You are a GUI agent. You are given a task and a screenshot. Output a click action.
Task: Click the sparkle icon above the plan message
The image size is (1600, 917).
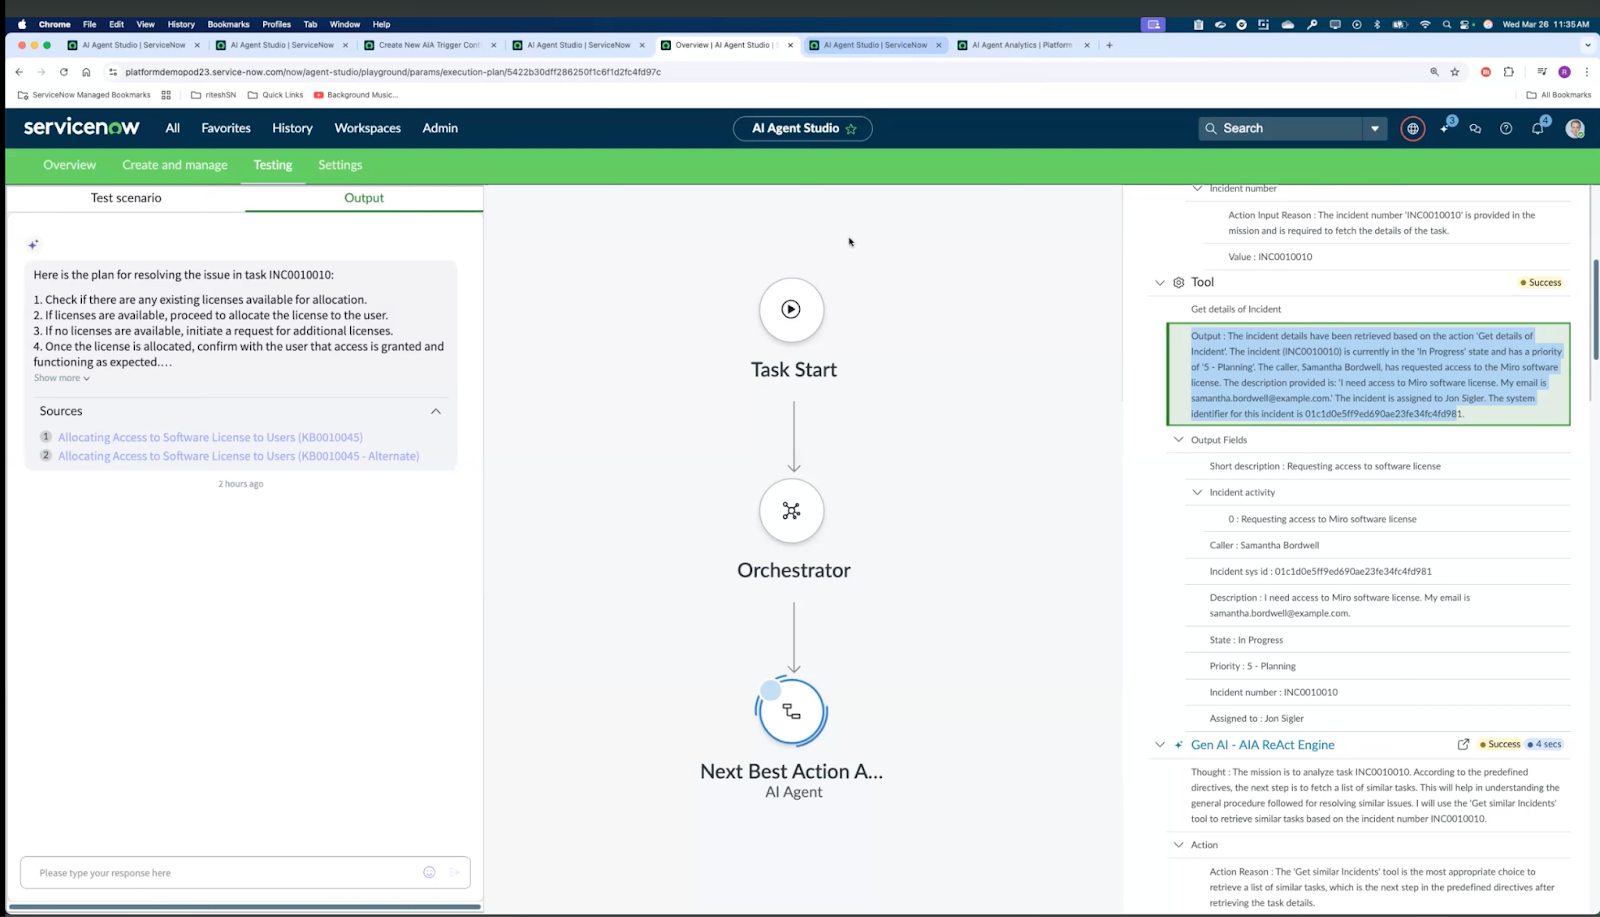click(33, 244)
